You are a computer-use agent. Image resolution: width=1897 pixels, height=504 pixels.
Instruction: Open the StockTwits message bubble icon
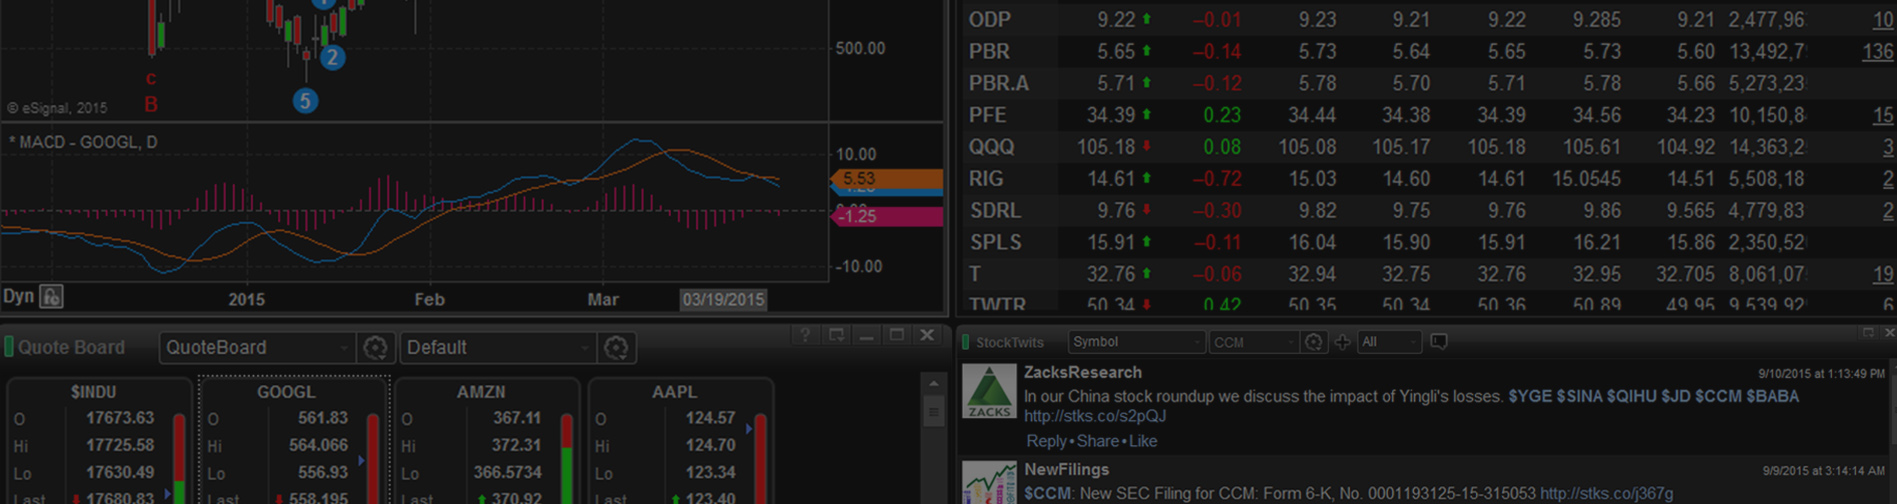1439,342
